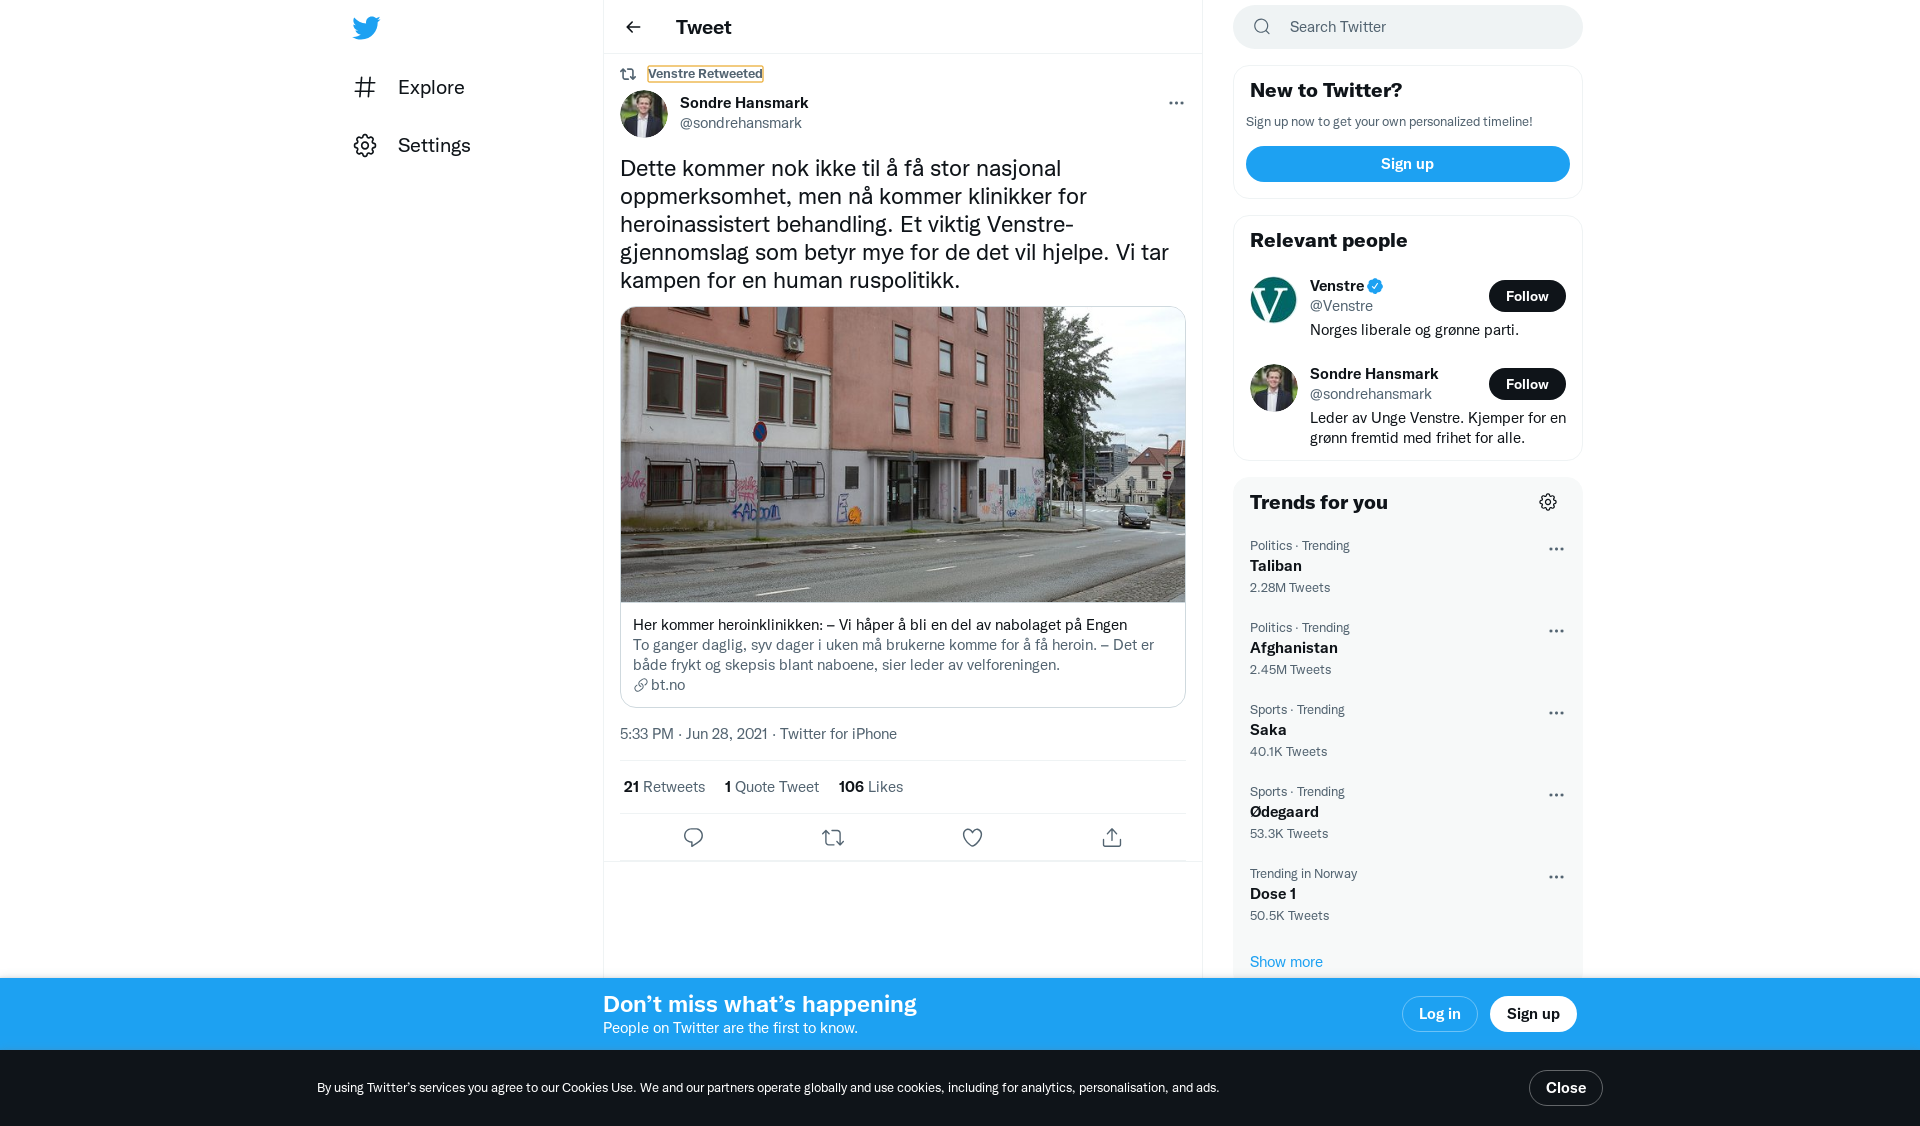This screenshot has height=1126, width=1920.
Task: Open the Explore hashtag icon
Action: pos(365,87)
